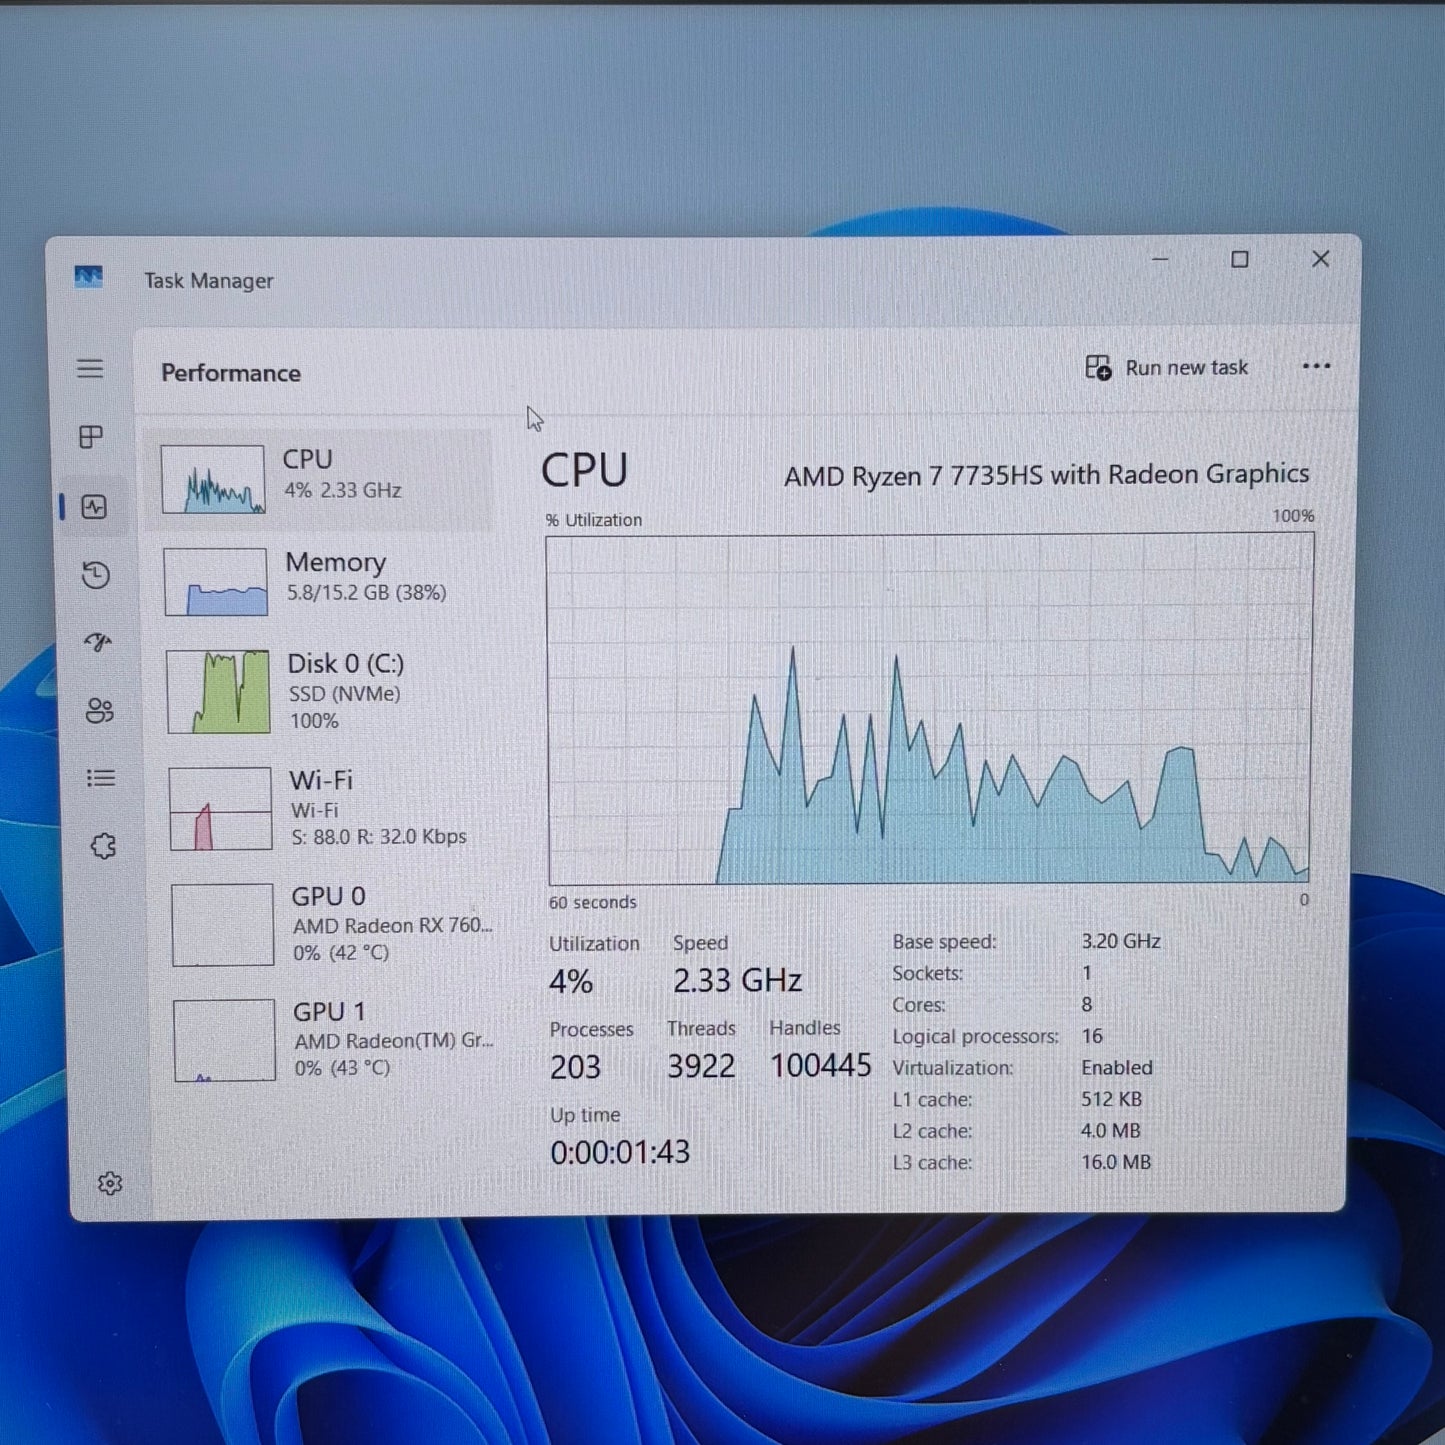Image resolution: width=1445 pixels, height=1445 pixels.
Task: Open the App history page icon
Action: [96, 575]
